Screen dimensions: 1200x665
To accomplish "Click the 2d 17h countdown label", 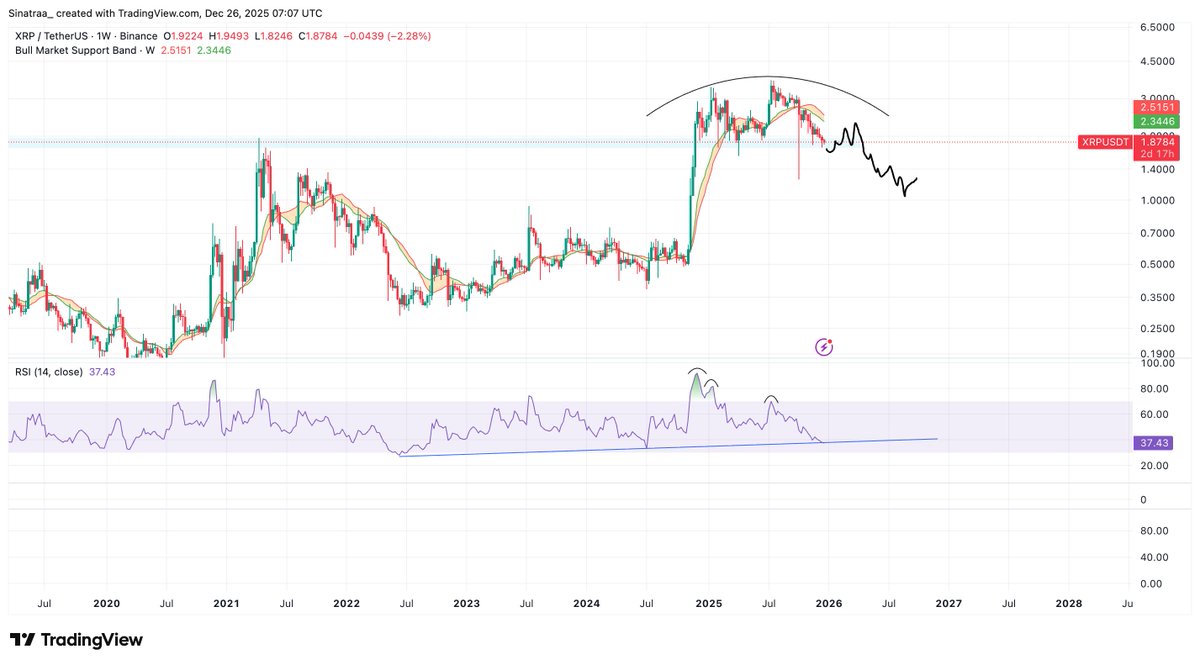I will point(1157,155).
